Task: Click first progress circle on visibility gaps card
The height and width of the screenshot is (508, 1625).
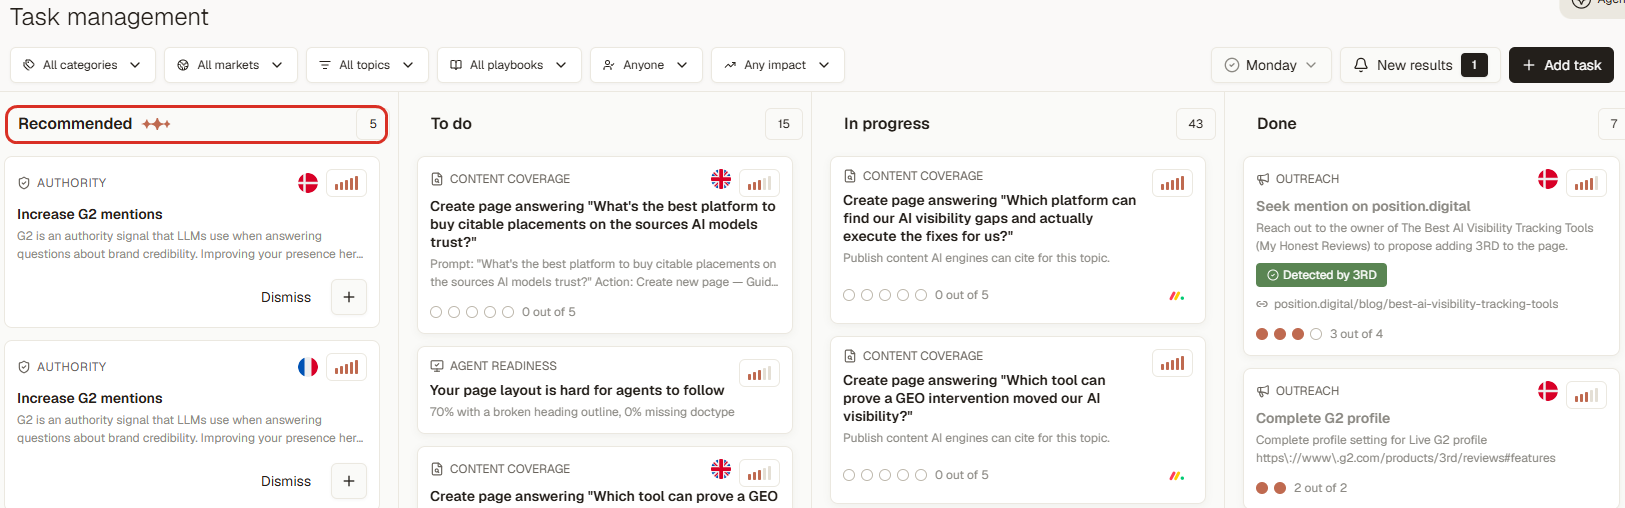Action: pyautogui.click(x=849, y=295)
